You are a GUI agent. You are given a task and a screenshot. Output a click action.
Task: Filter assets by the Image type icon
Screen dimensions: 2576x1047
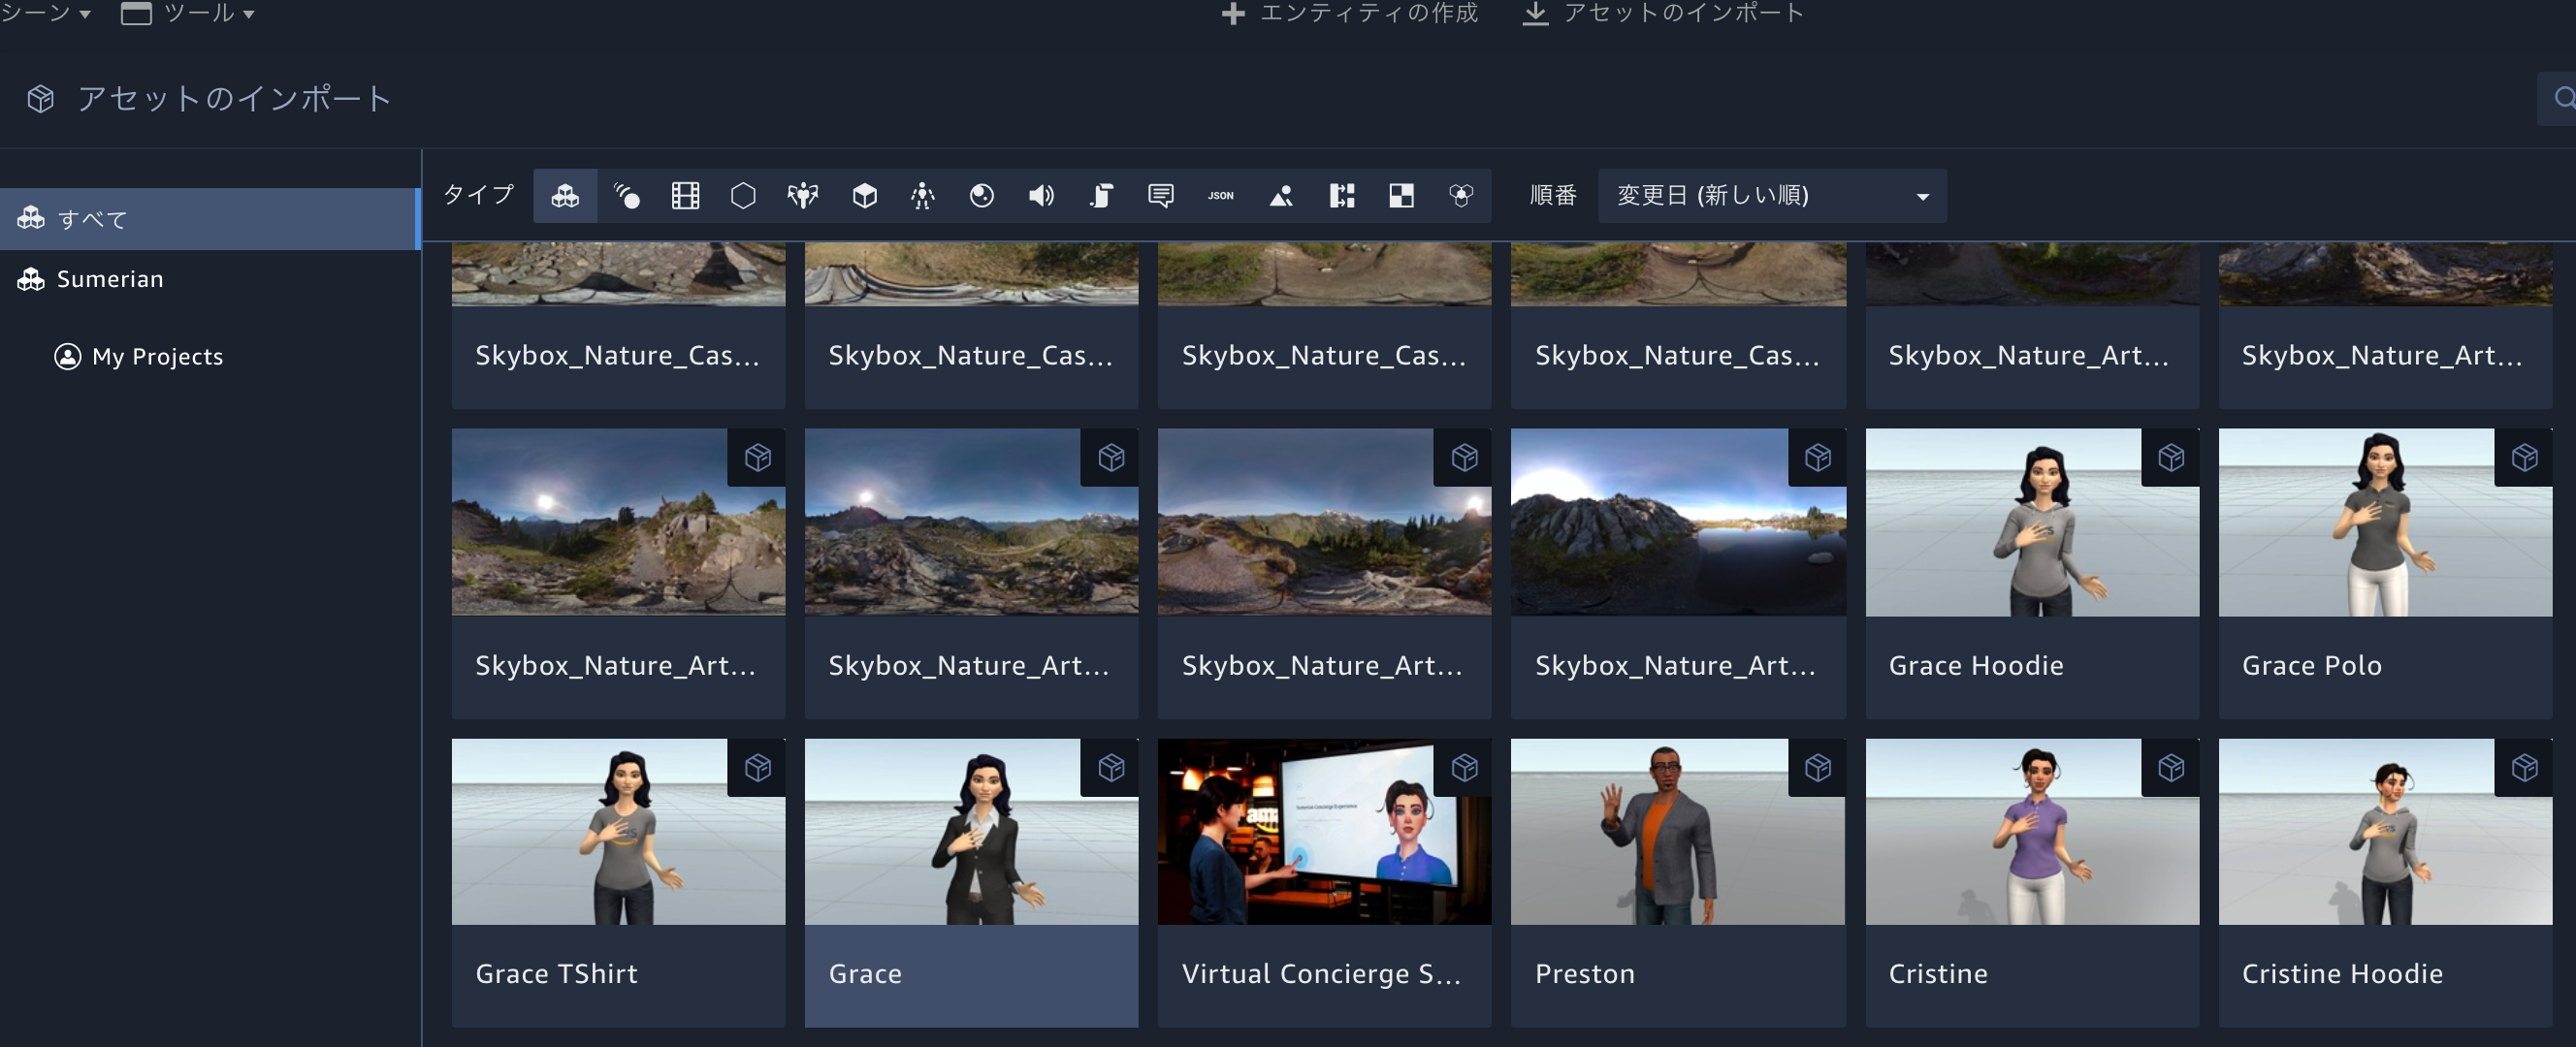coord(1281,196)
